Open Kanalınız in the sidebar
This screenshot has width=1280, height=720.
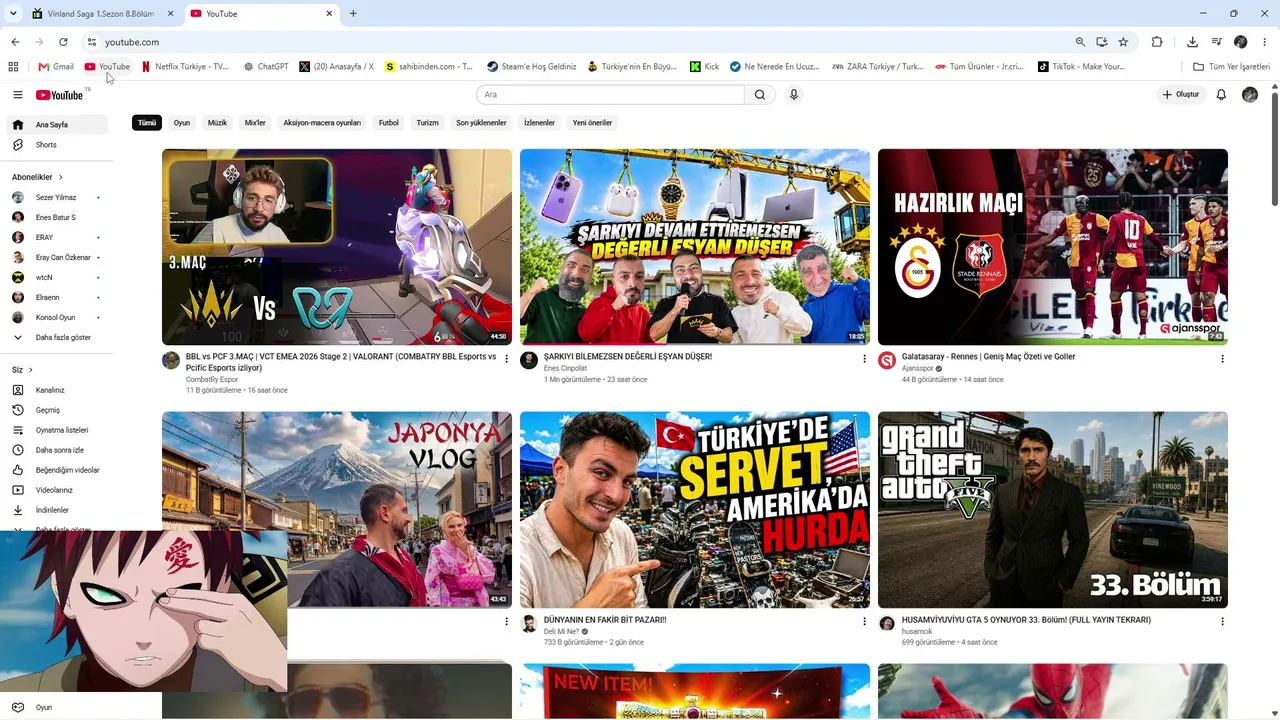(57, 390)
